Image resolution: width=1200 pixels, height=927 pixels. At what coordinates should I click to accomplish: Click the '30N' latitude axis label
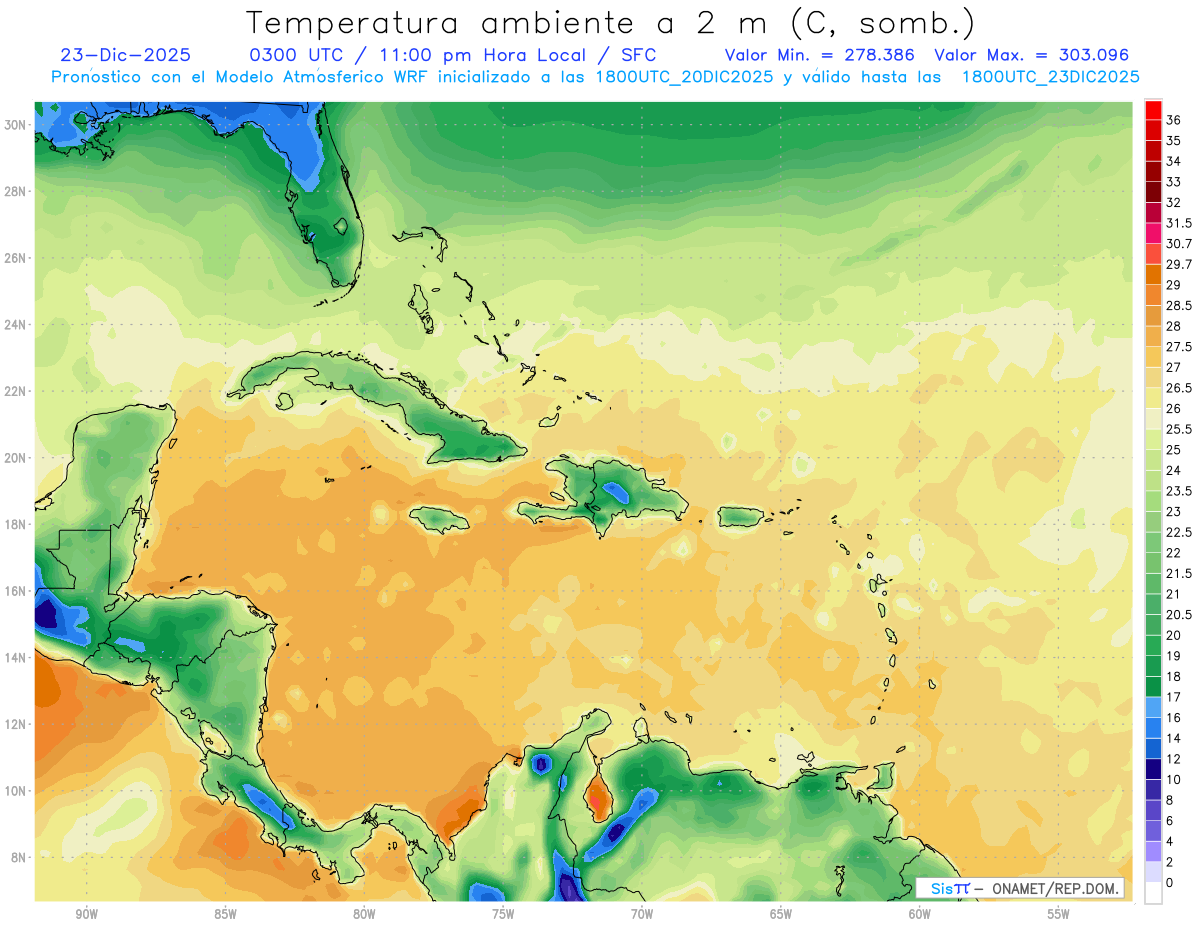click(x=16, y=125)
